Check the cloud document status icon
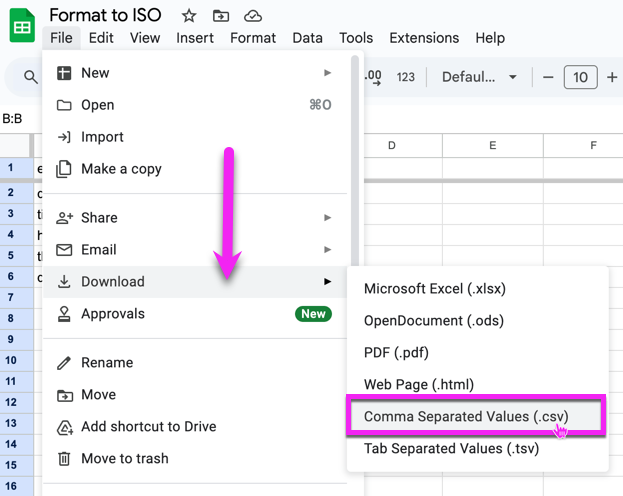Screen dimensions: 623x496 coord(253,16)
